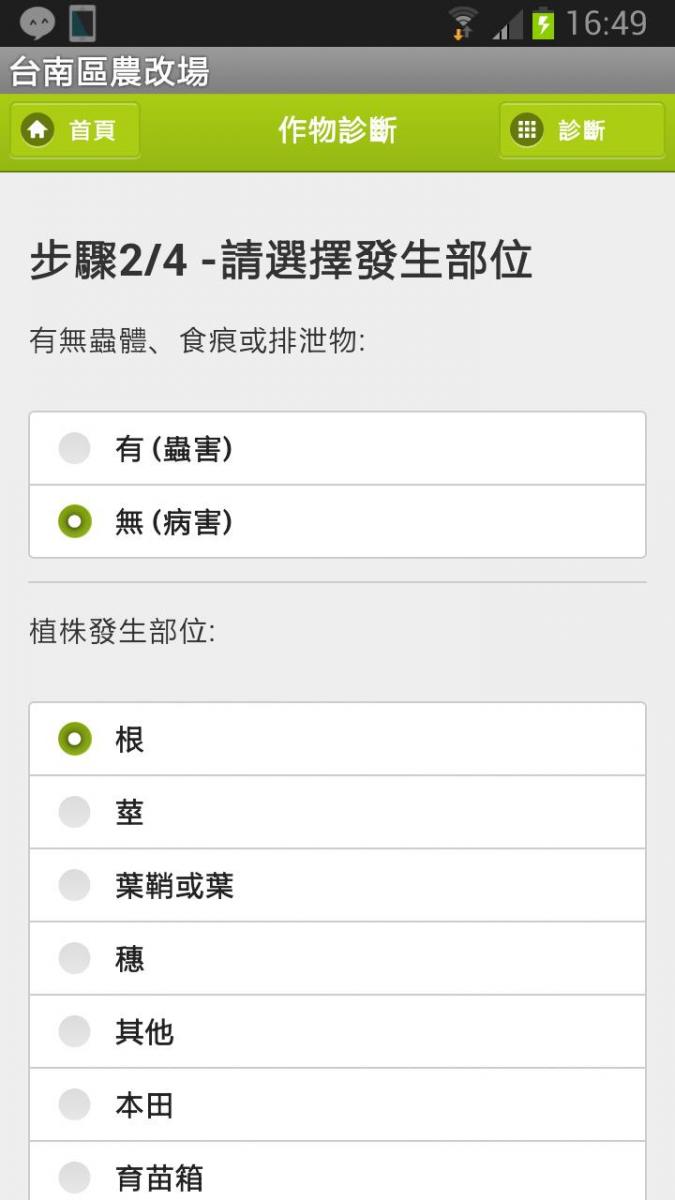Tap the screenshot notification icon in status bar
The width and height of the screenshot is (675, 1200).
[x=82, y=22]
